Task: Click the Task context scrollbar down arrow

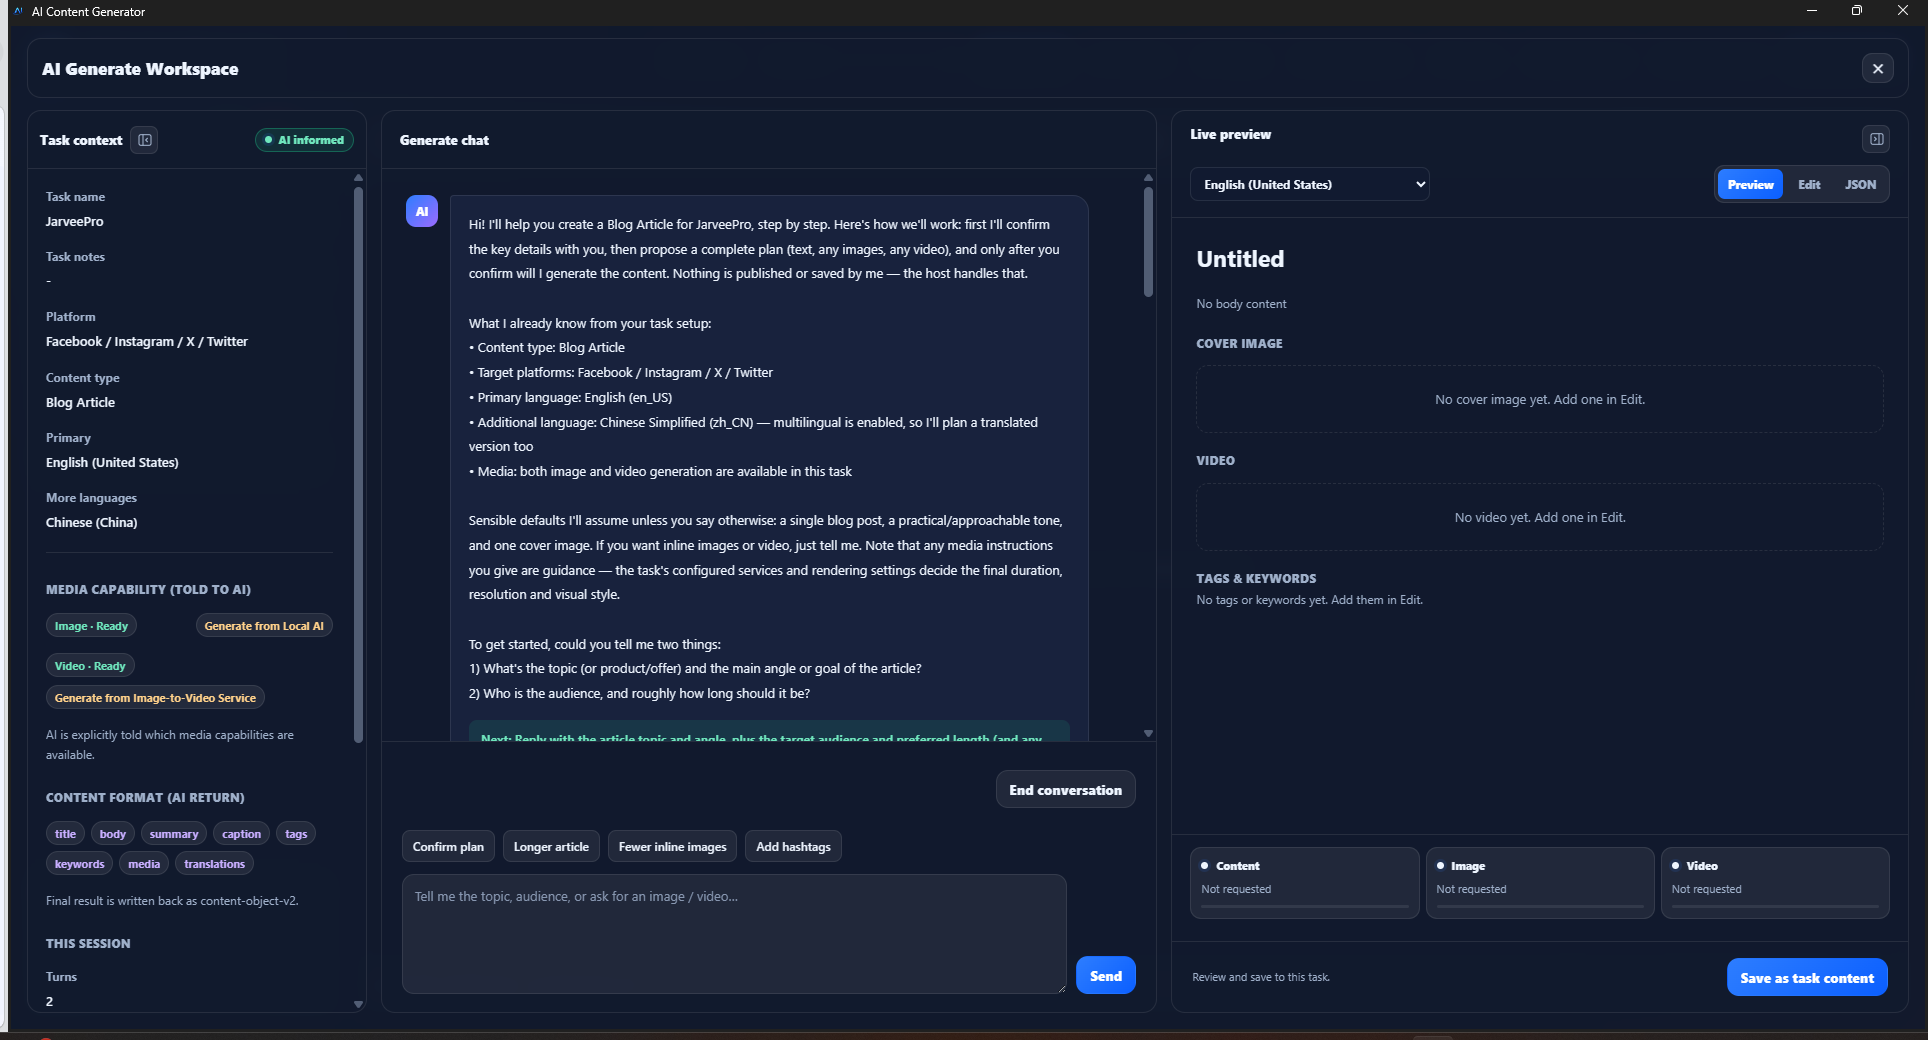Action: click(x=358, y=1004)
